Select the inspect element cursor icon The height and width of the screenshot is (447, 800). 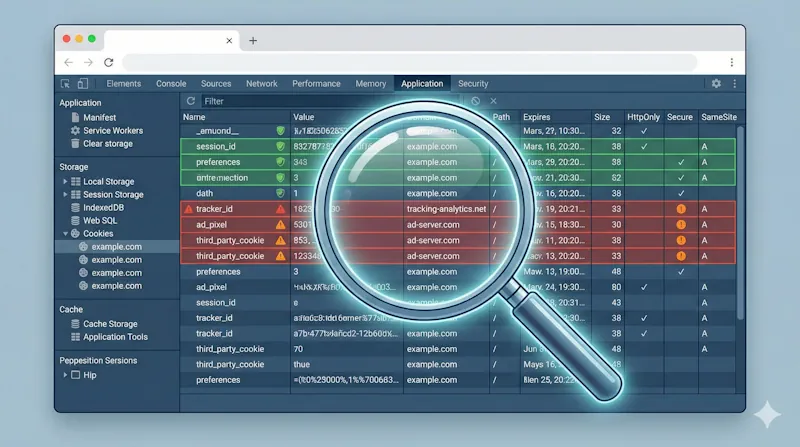(x=65, y=84)
